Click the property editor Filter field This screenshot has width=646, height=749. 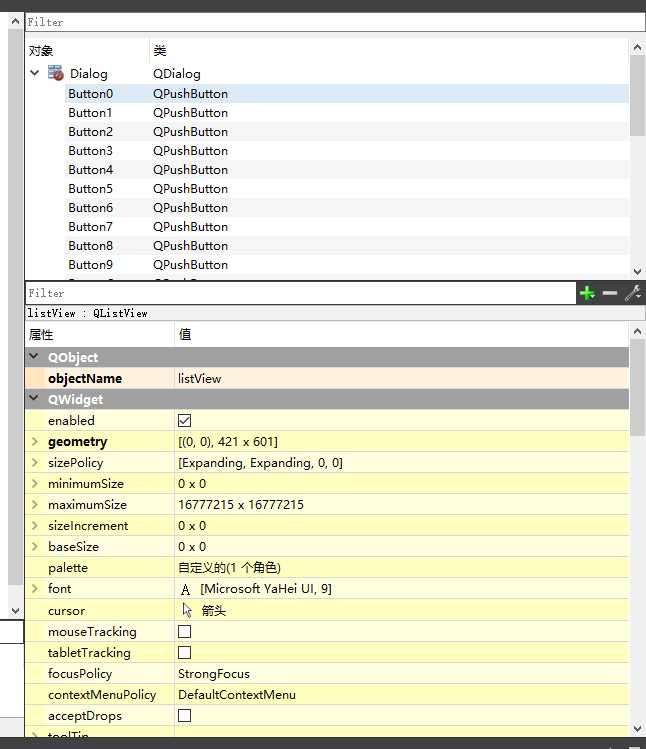click(301, 293)
